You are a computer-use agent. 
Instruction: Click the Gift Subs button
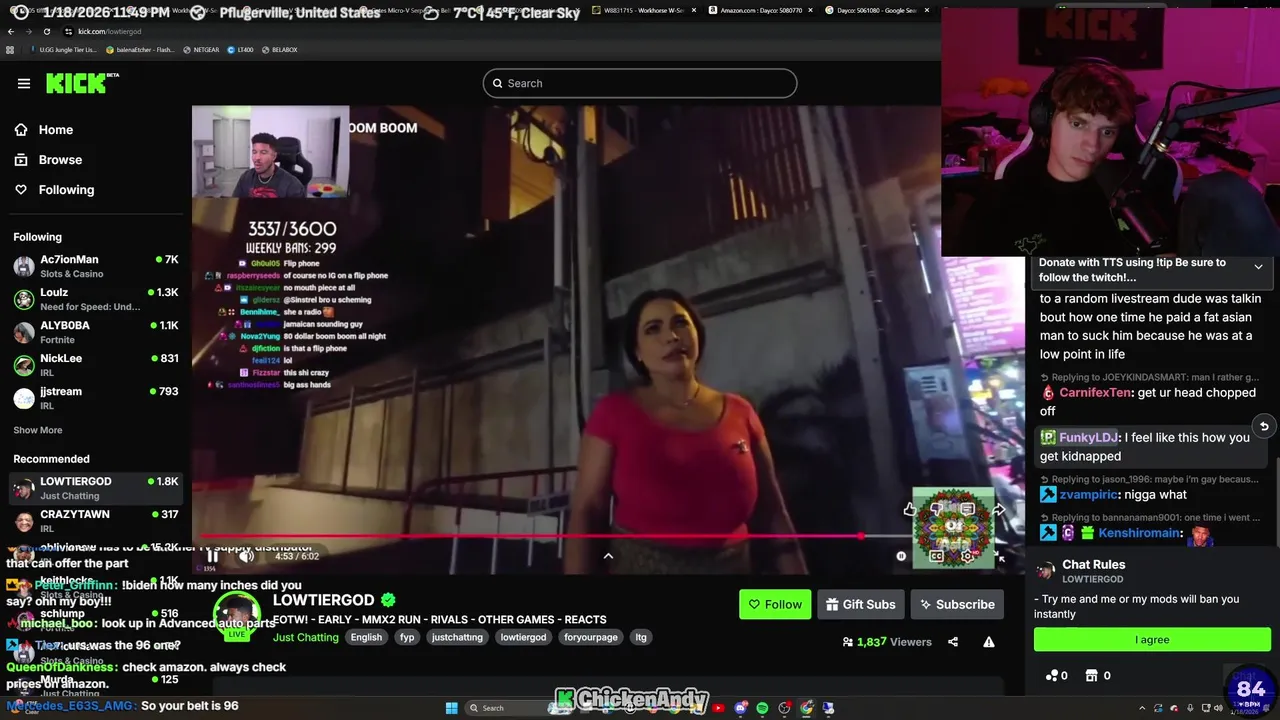pos(860,604)
